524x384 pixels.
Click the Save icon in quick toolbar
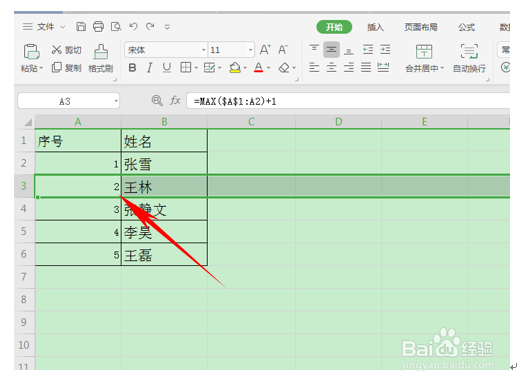[81, 26]
